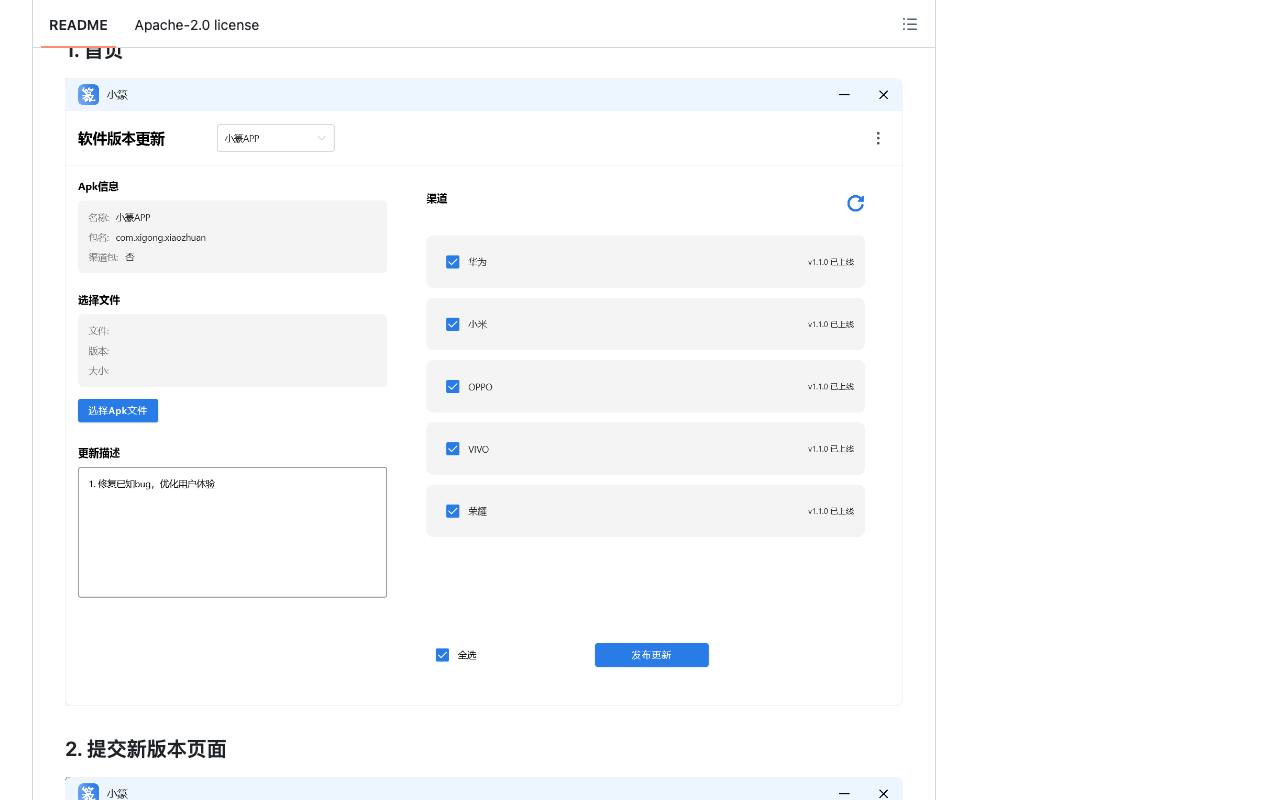This screenshot has width=1280, height=800.
Task: Click the com.xigong.xiaozhuan package name
Action: tap(160, 237)
